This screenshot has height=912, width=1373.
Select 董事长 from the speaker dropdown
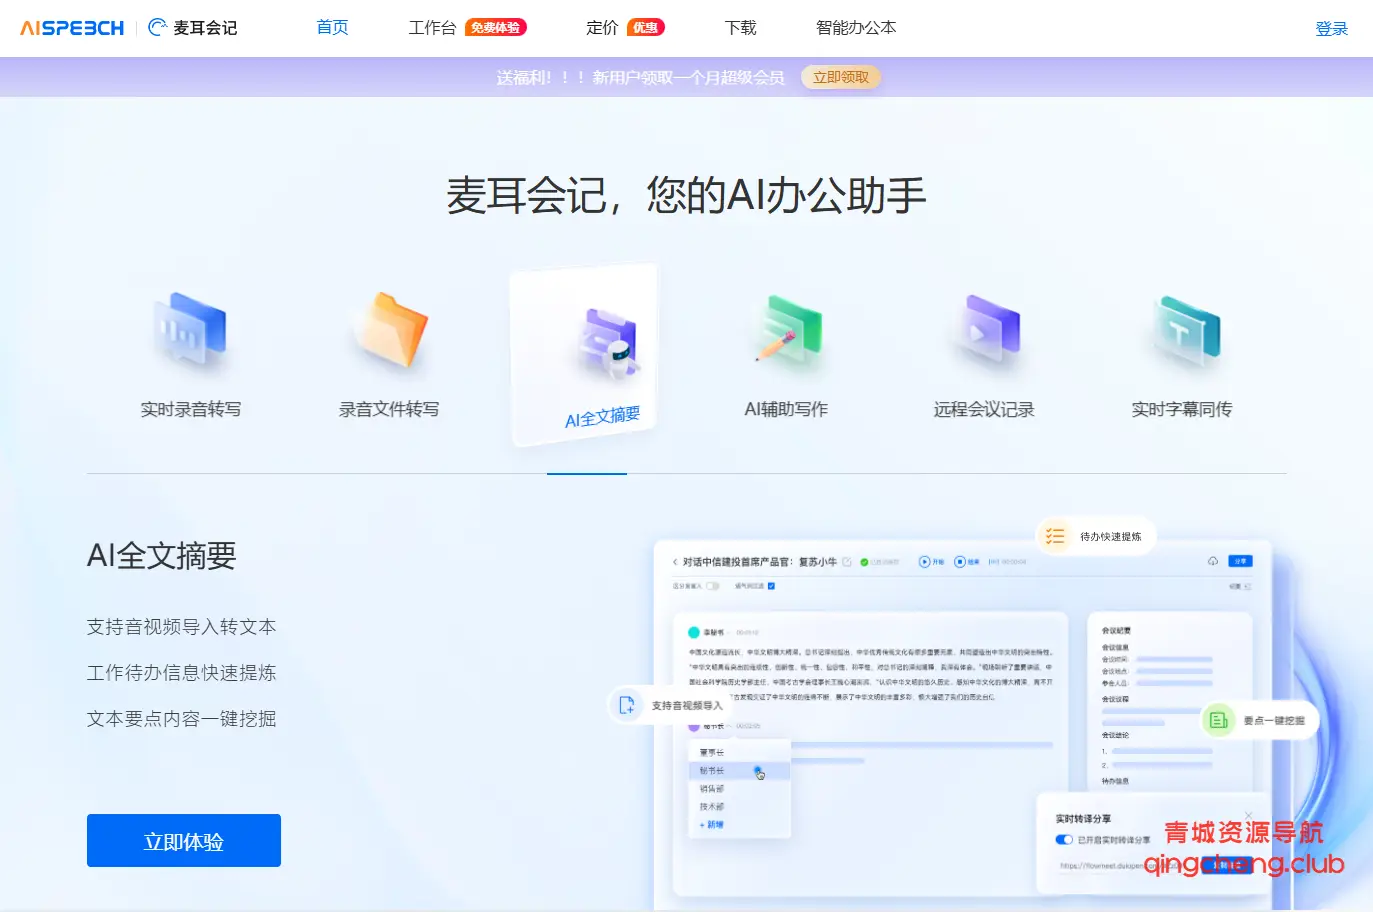(711, 752)
